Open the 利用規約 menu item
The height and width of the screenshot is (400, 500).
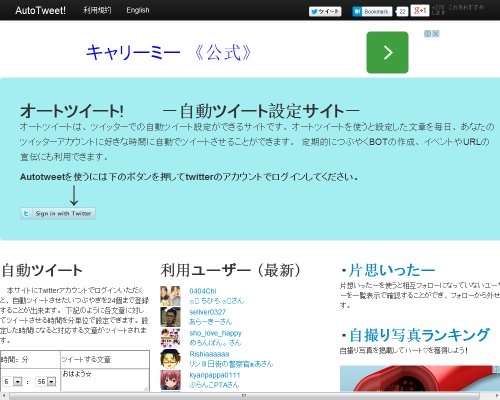coord(97,10)
